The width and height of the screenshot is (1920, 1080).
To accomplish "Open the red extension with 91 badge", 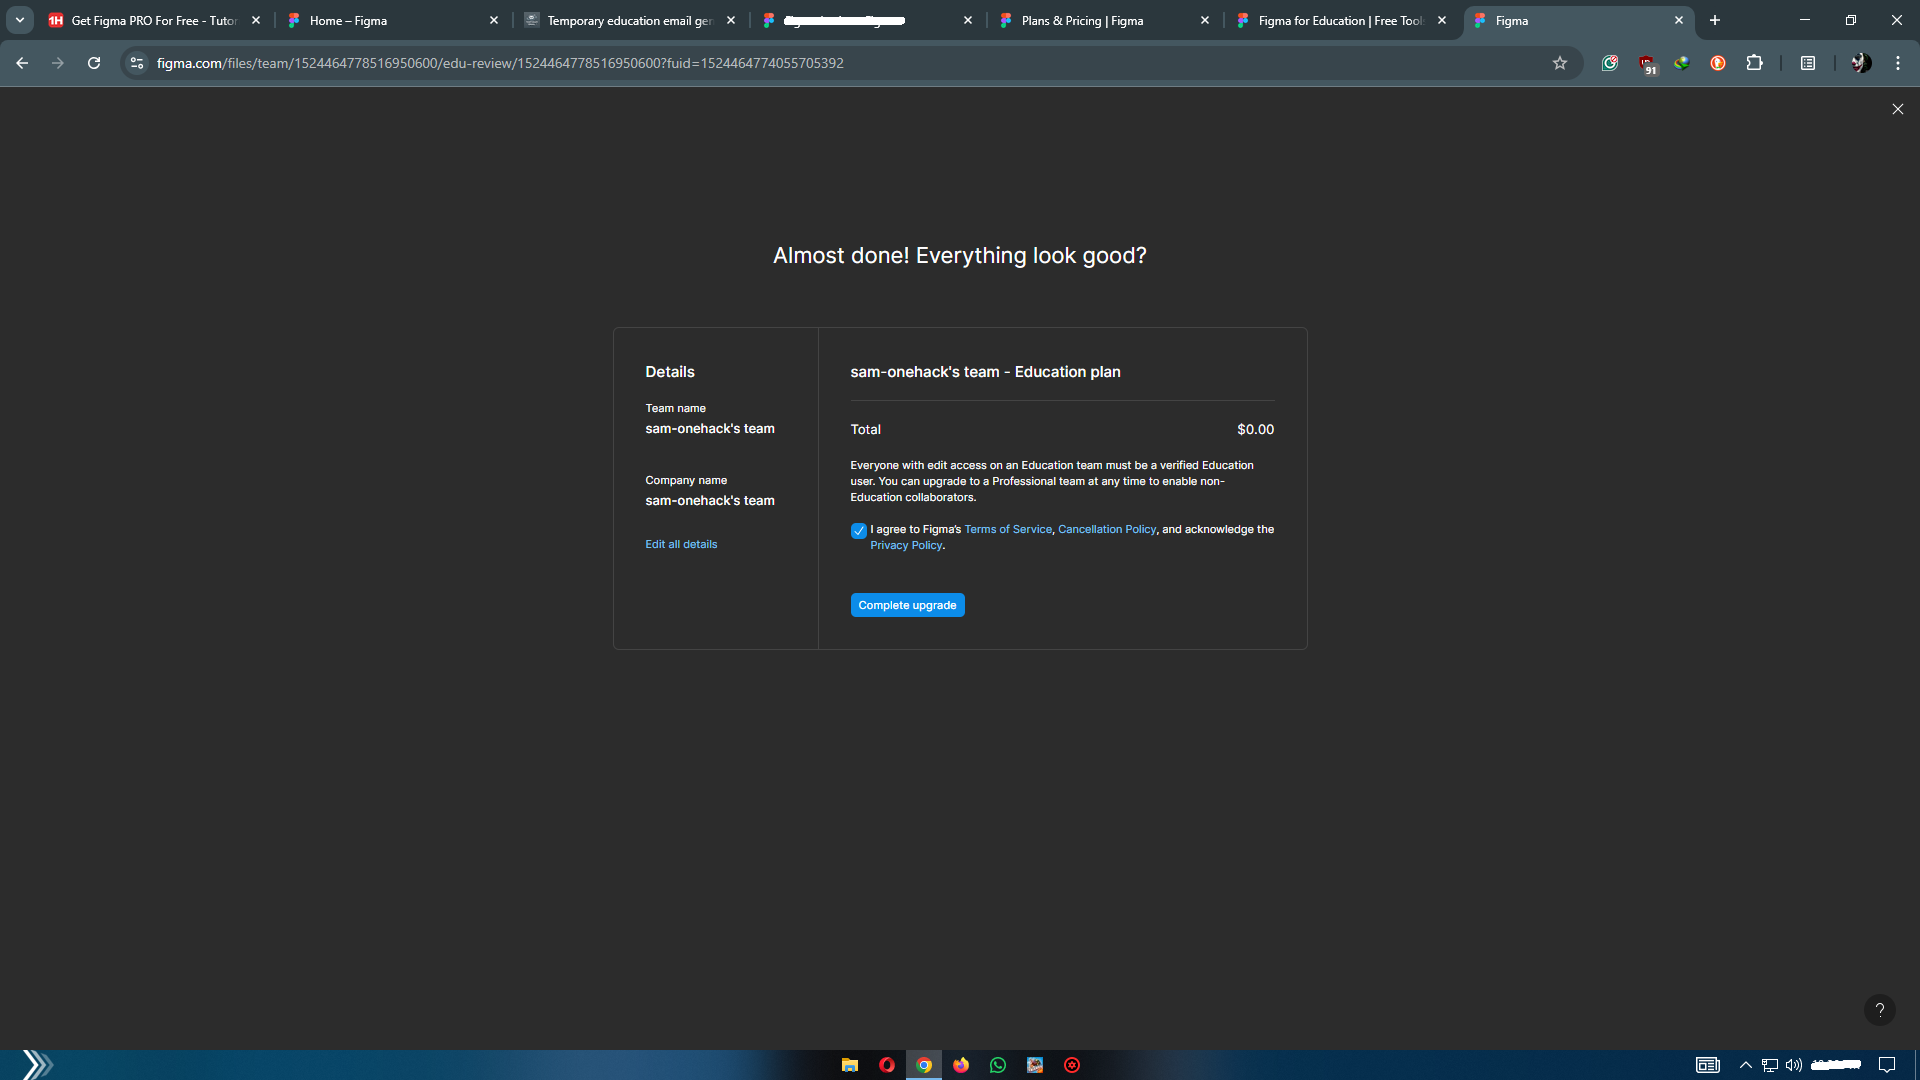I will (1647, 64).
